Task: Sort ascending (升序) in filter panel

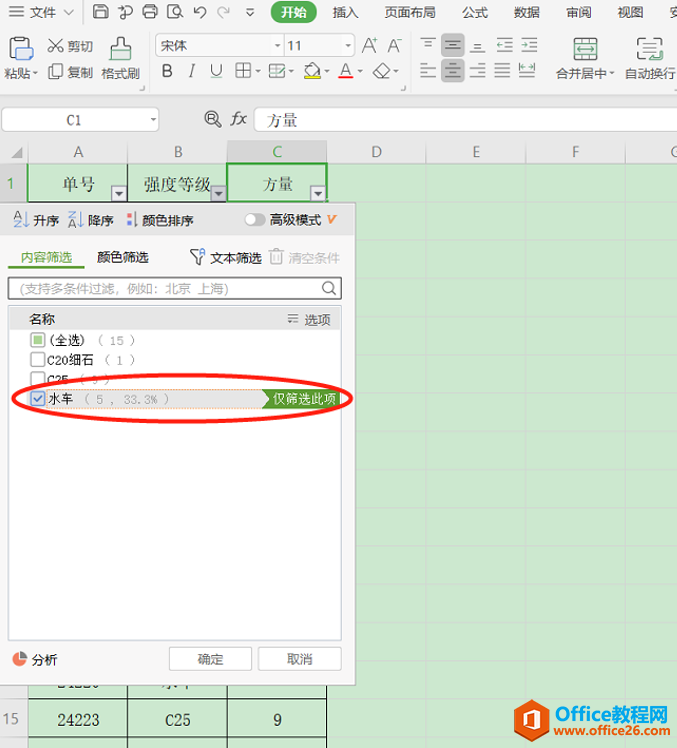Action: pos(36,220)
